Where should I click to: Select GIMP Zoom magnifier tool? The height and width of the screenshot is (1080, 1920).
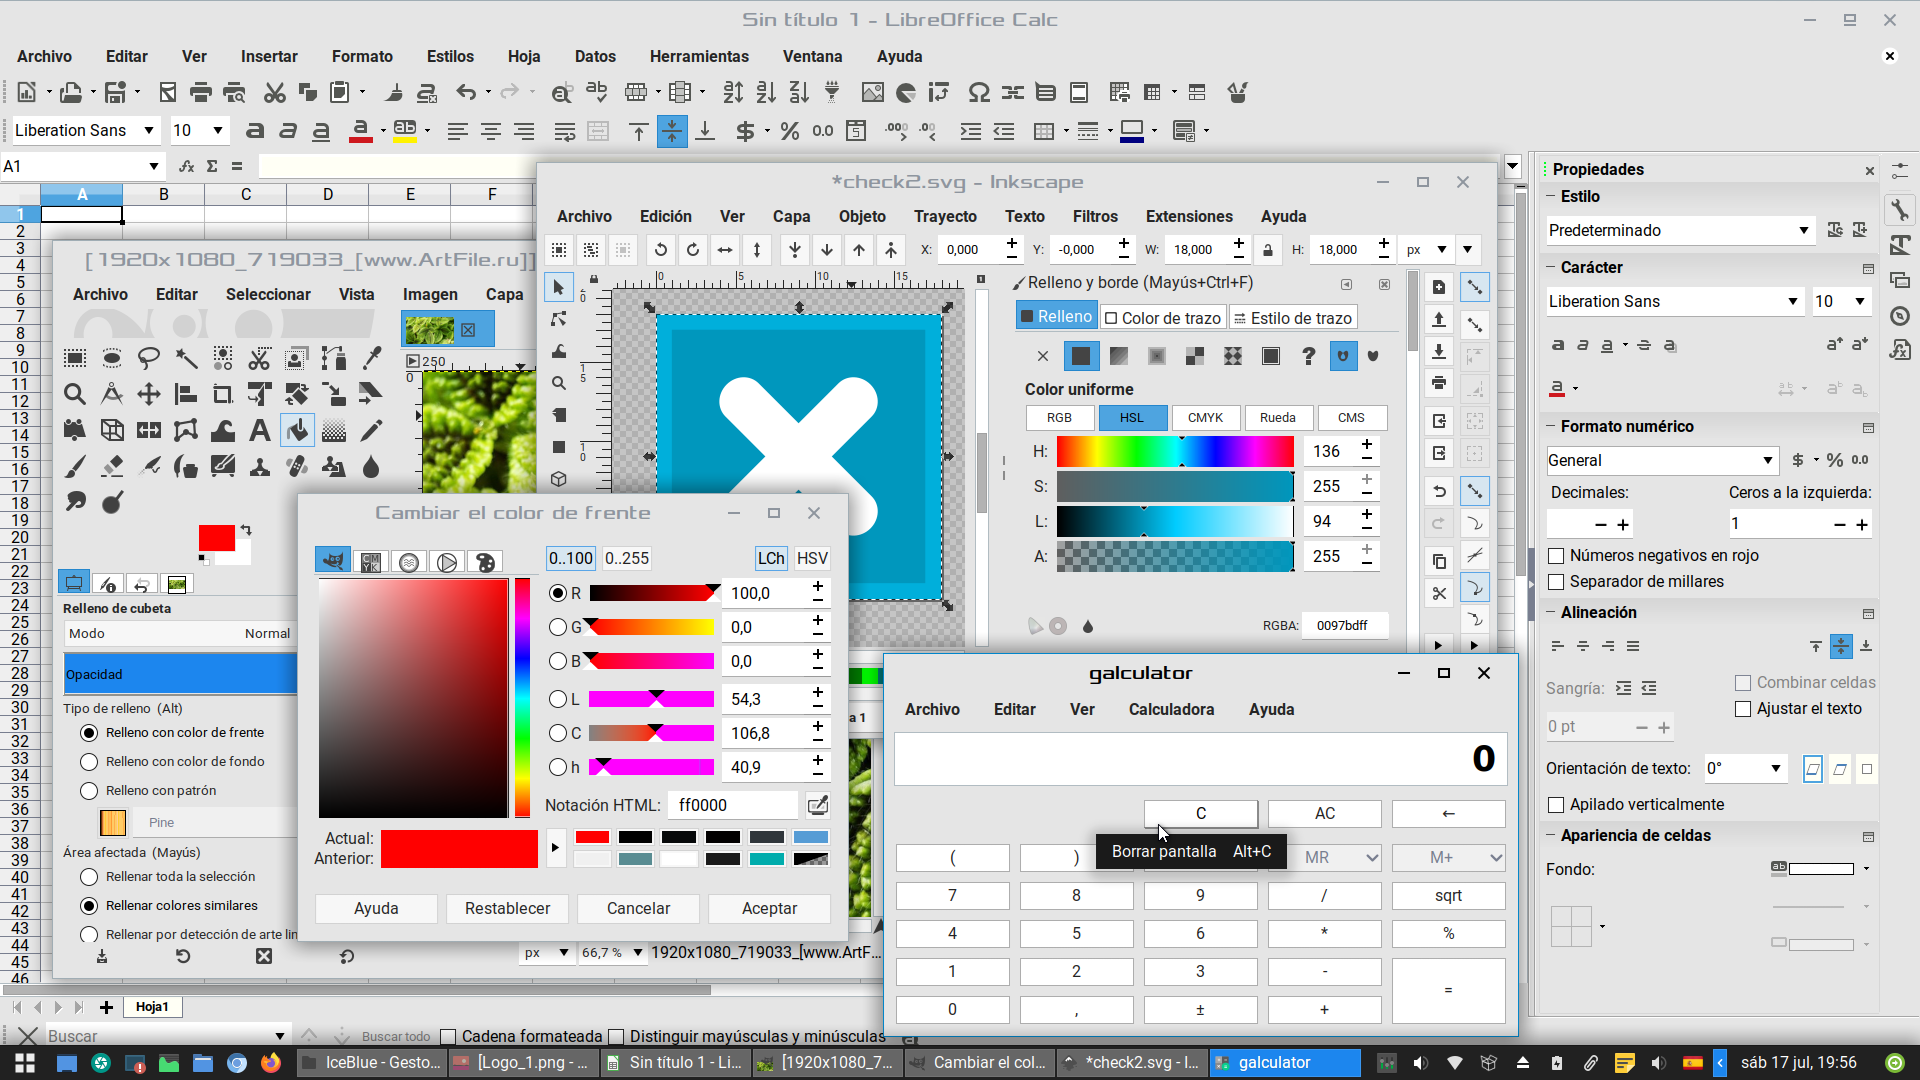75,394
